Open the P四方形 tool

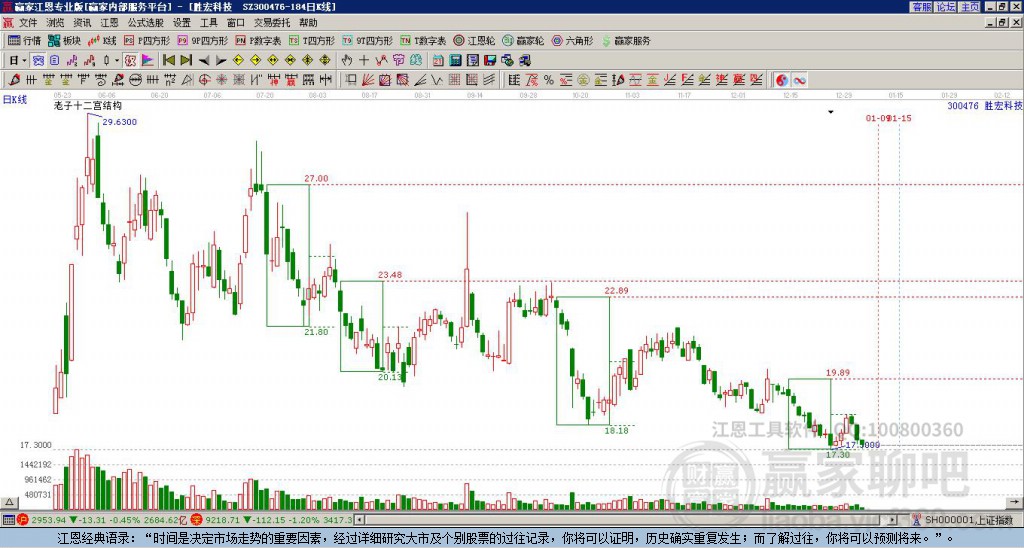pyautogui.click(x=147, y=40)
